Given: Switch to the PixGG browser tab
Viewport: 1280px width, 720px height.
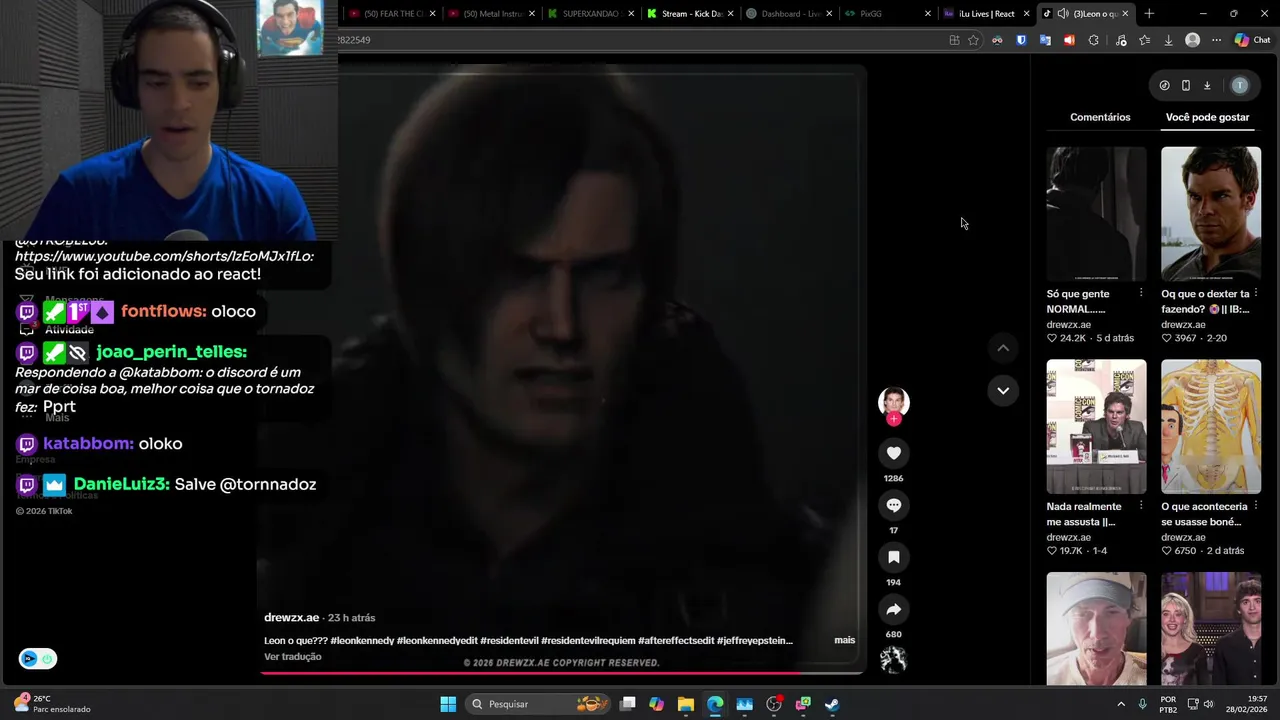Looking at the screenshot, I should (887, 14).
